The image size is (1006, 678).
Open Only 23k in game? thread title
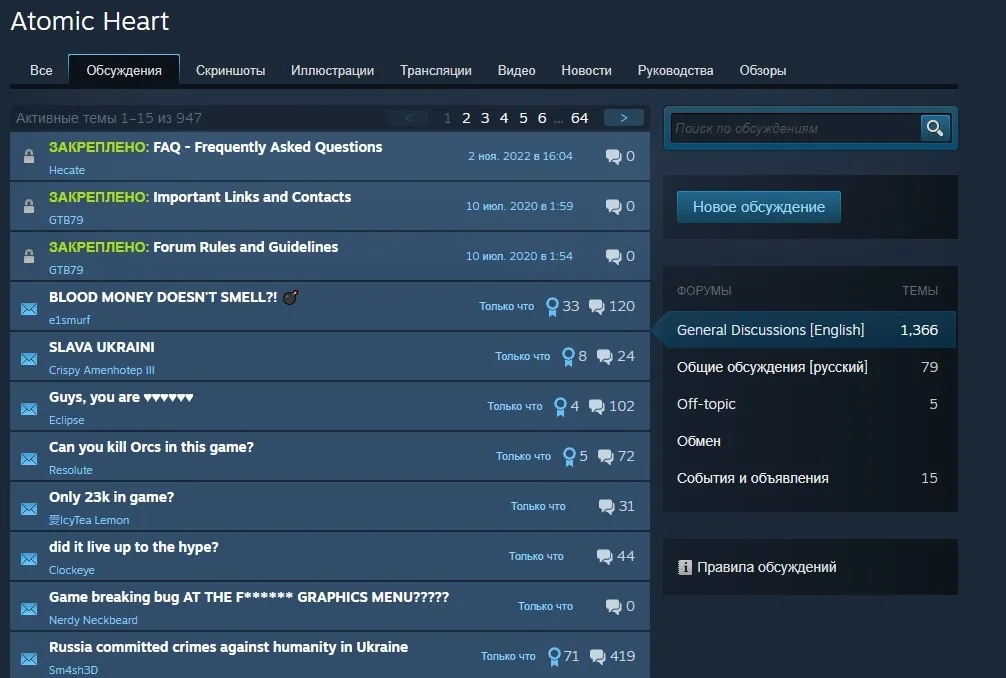coord(112,497)
